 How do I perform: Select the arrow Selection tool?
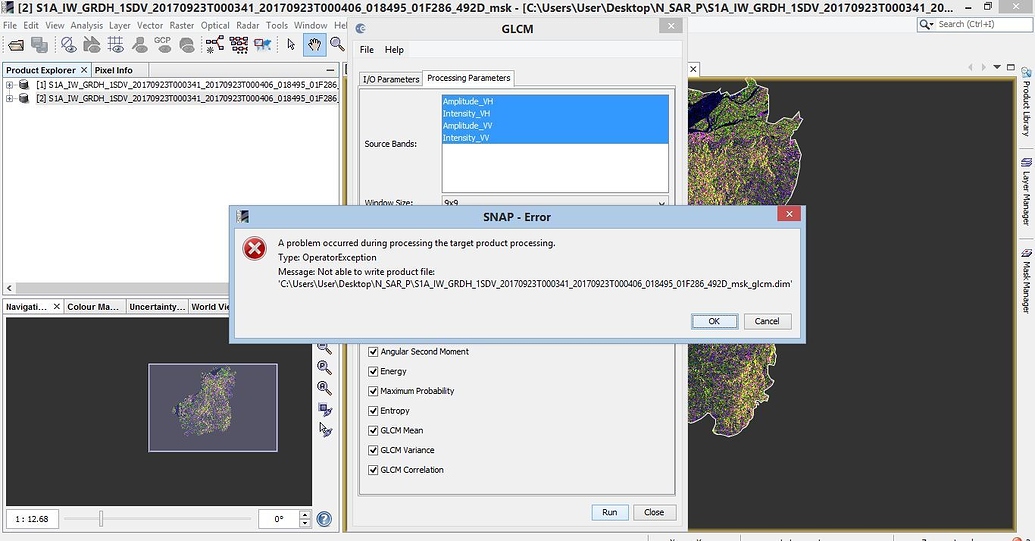291,45
